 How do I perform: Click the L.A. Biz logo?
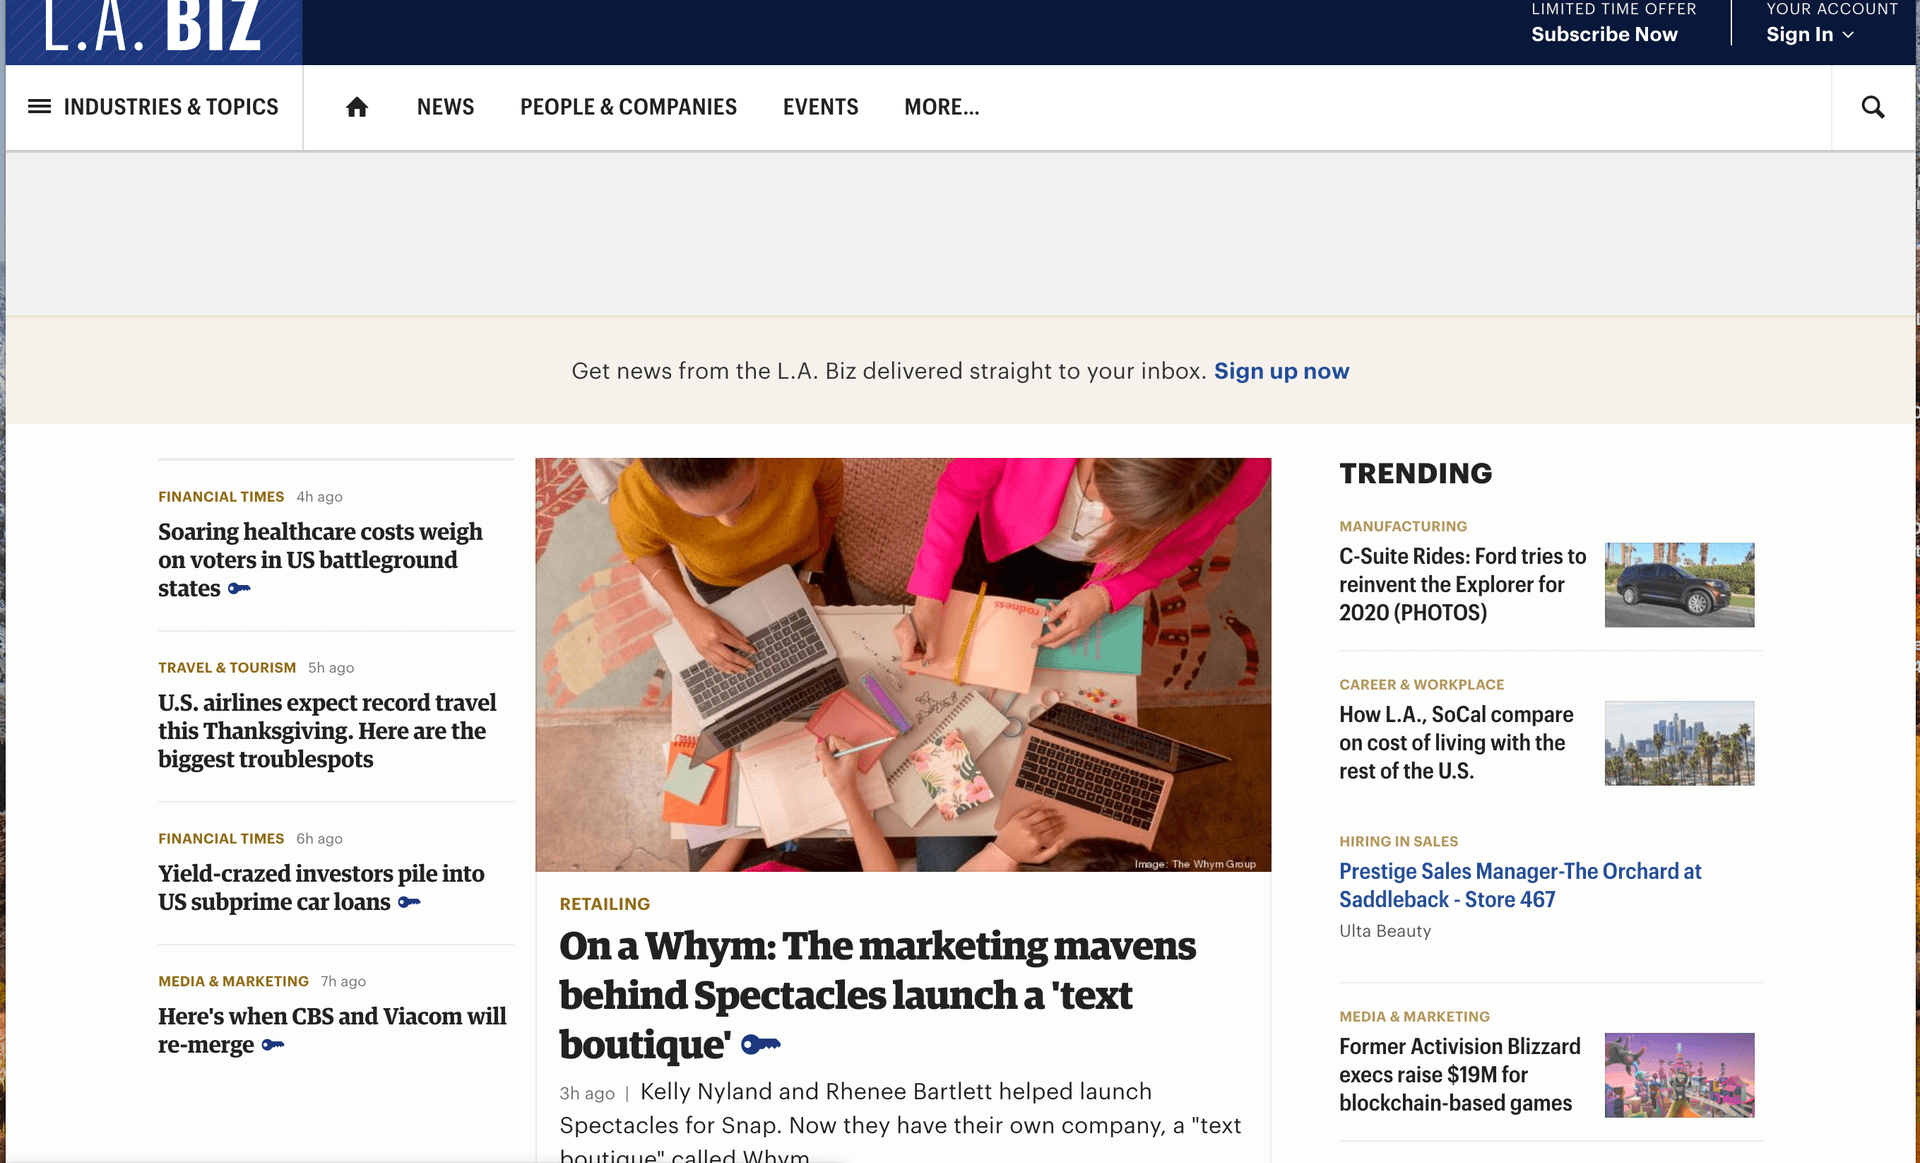tap(153, 30)
